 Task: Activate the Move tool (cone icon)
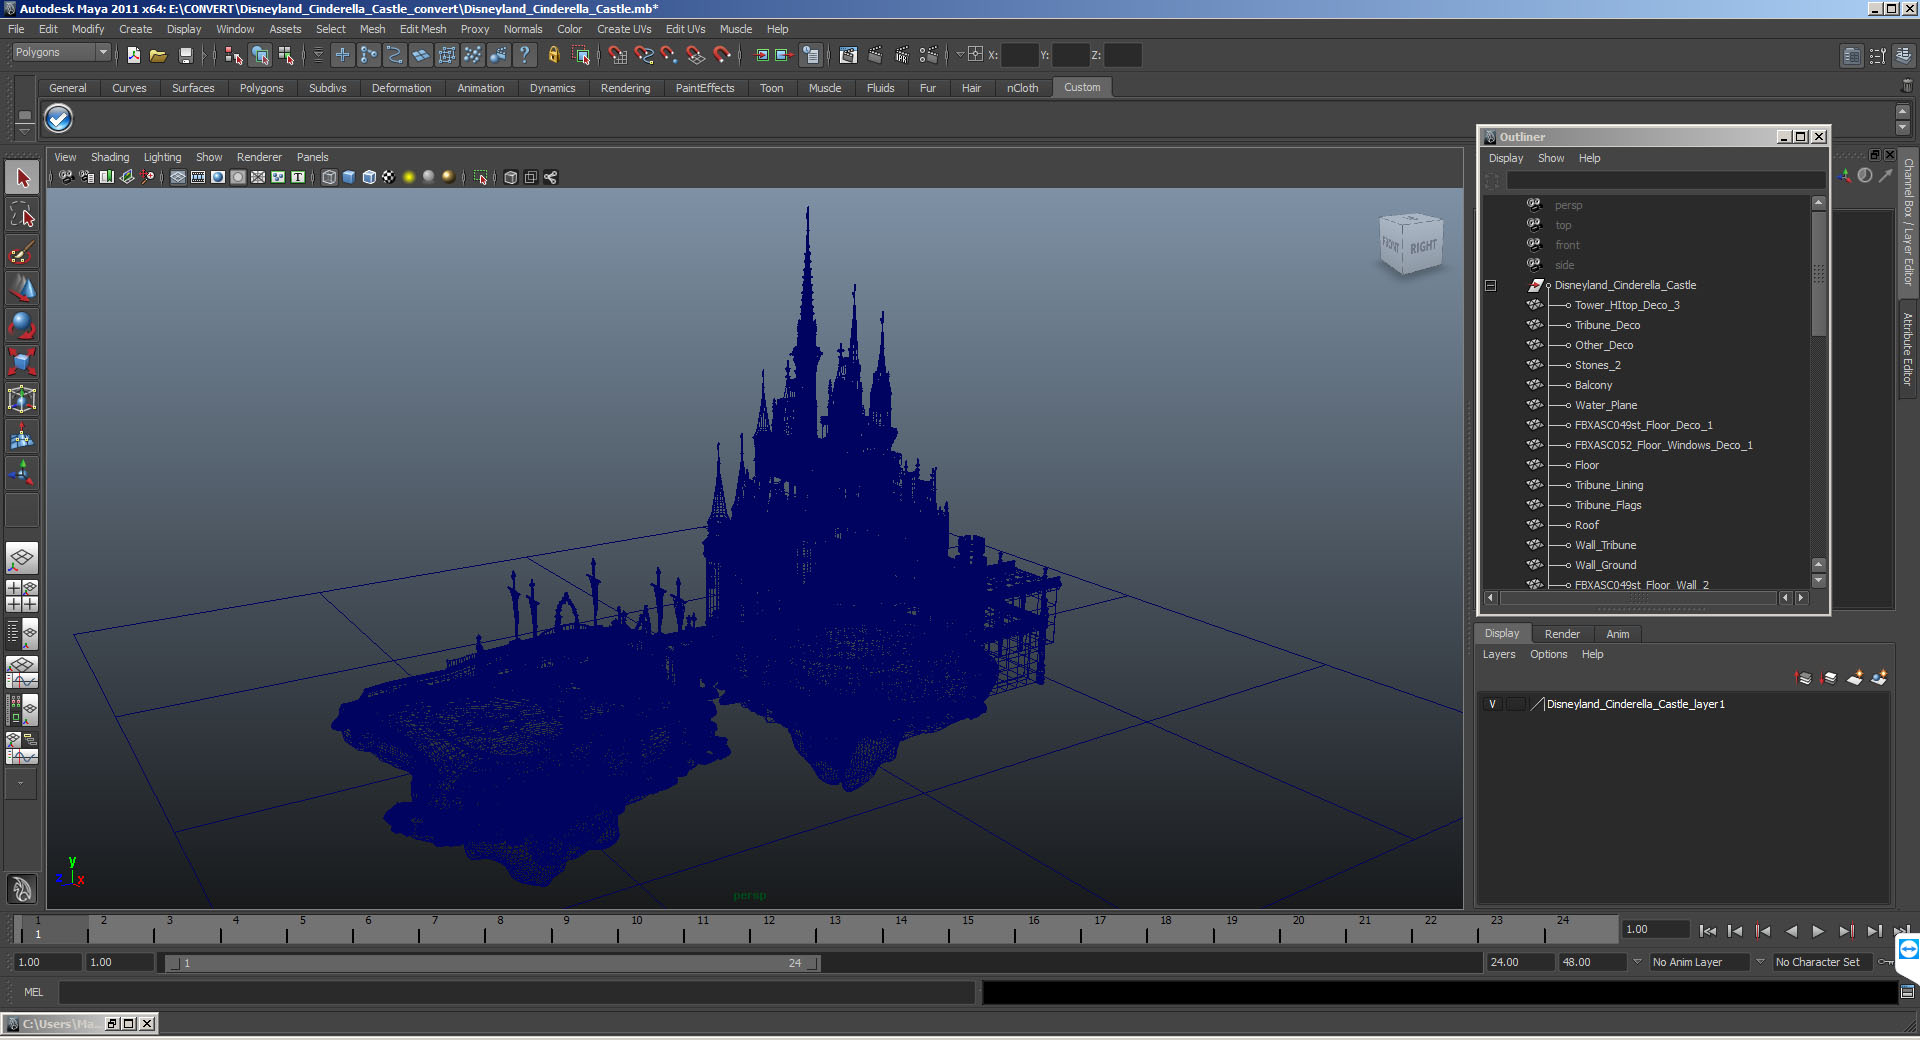[x=22, y=289]
